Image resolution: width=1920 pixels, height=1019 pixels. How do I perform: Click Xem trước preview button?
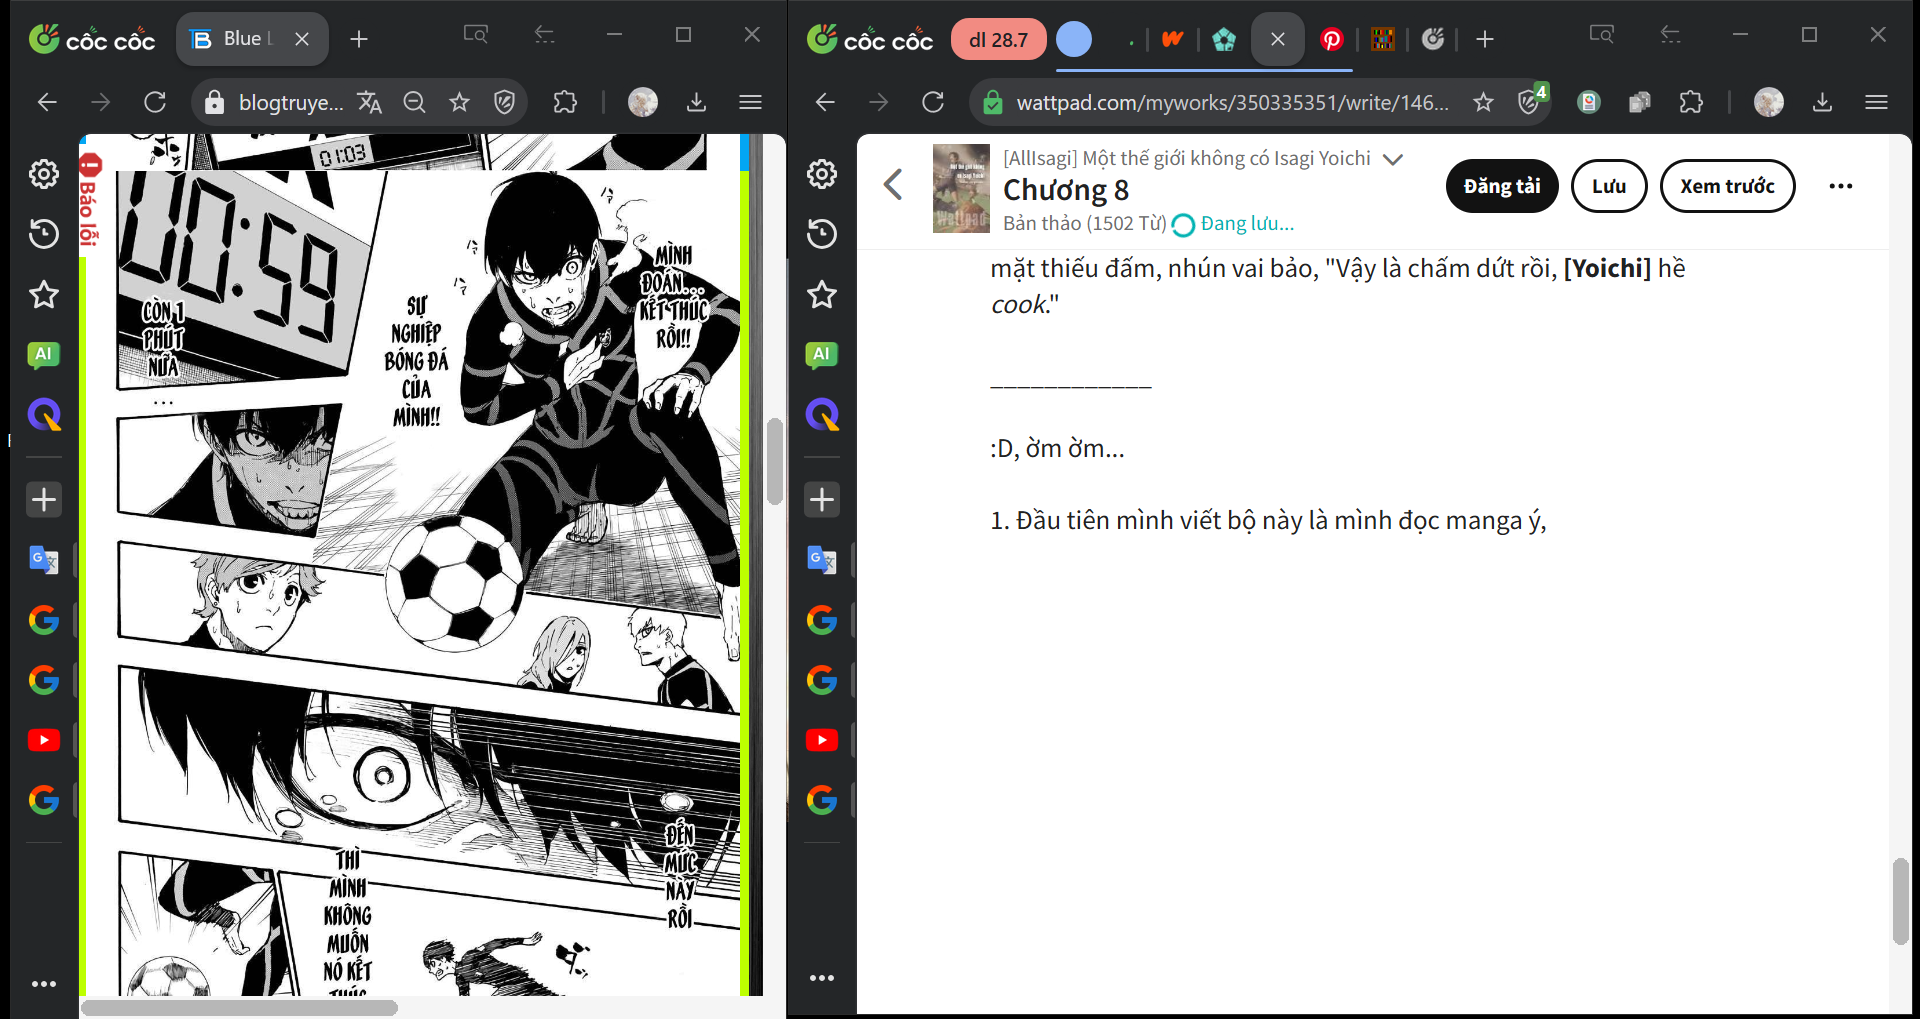1727,186
